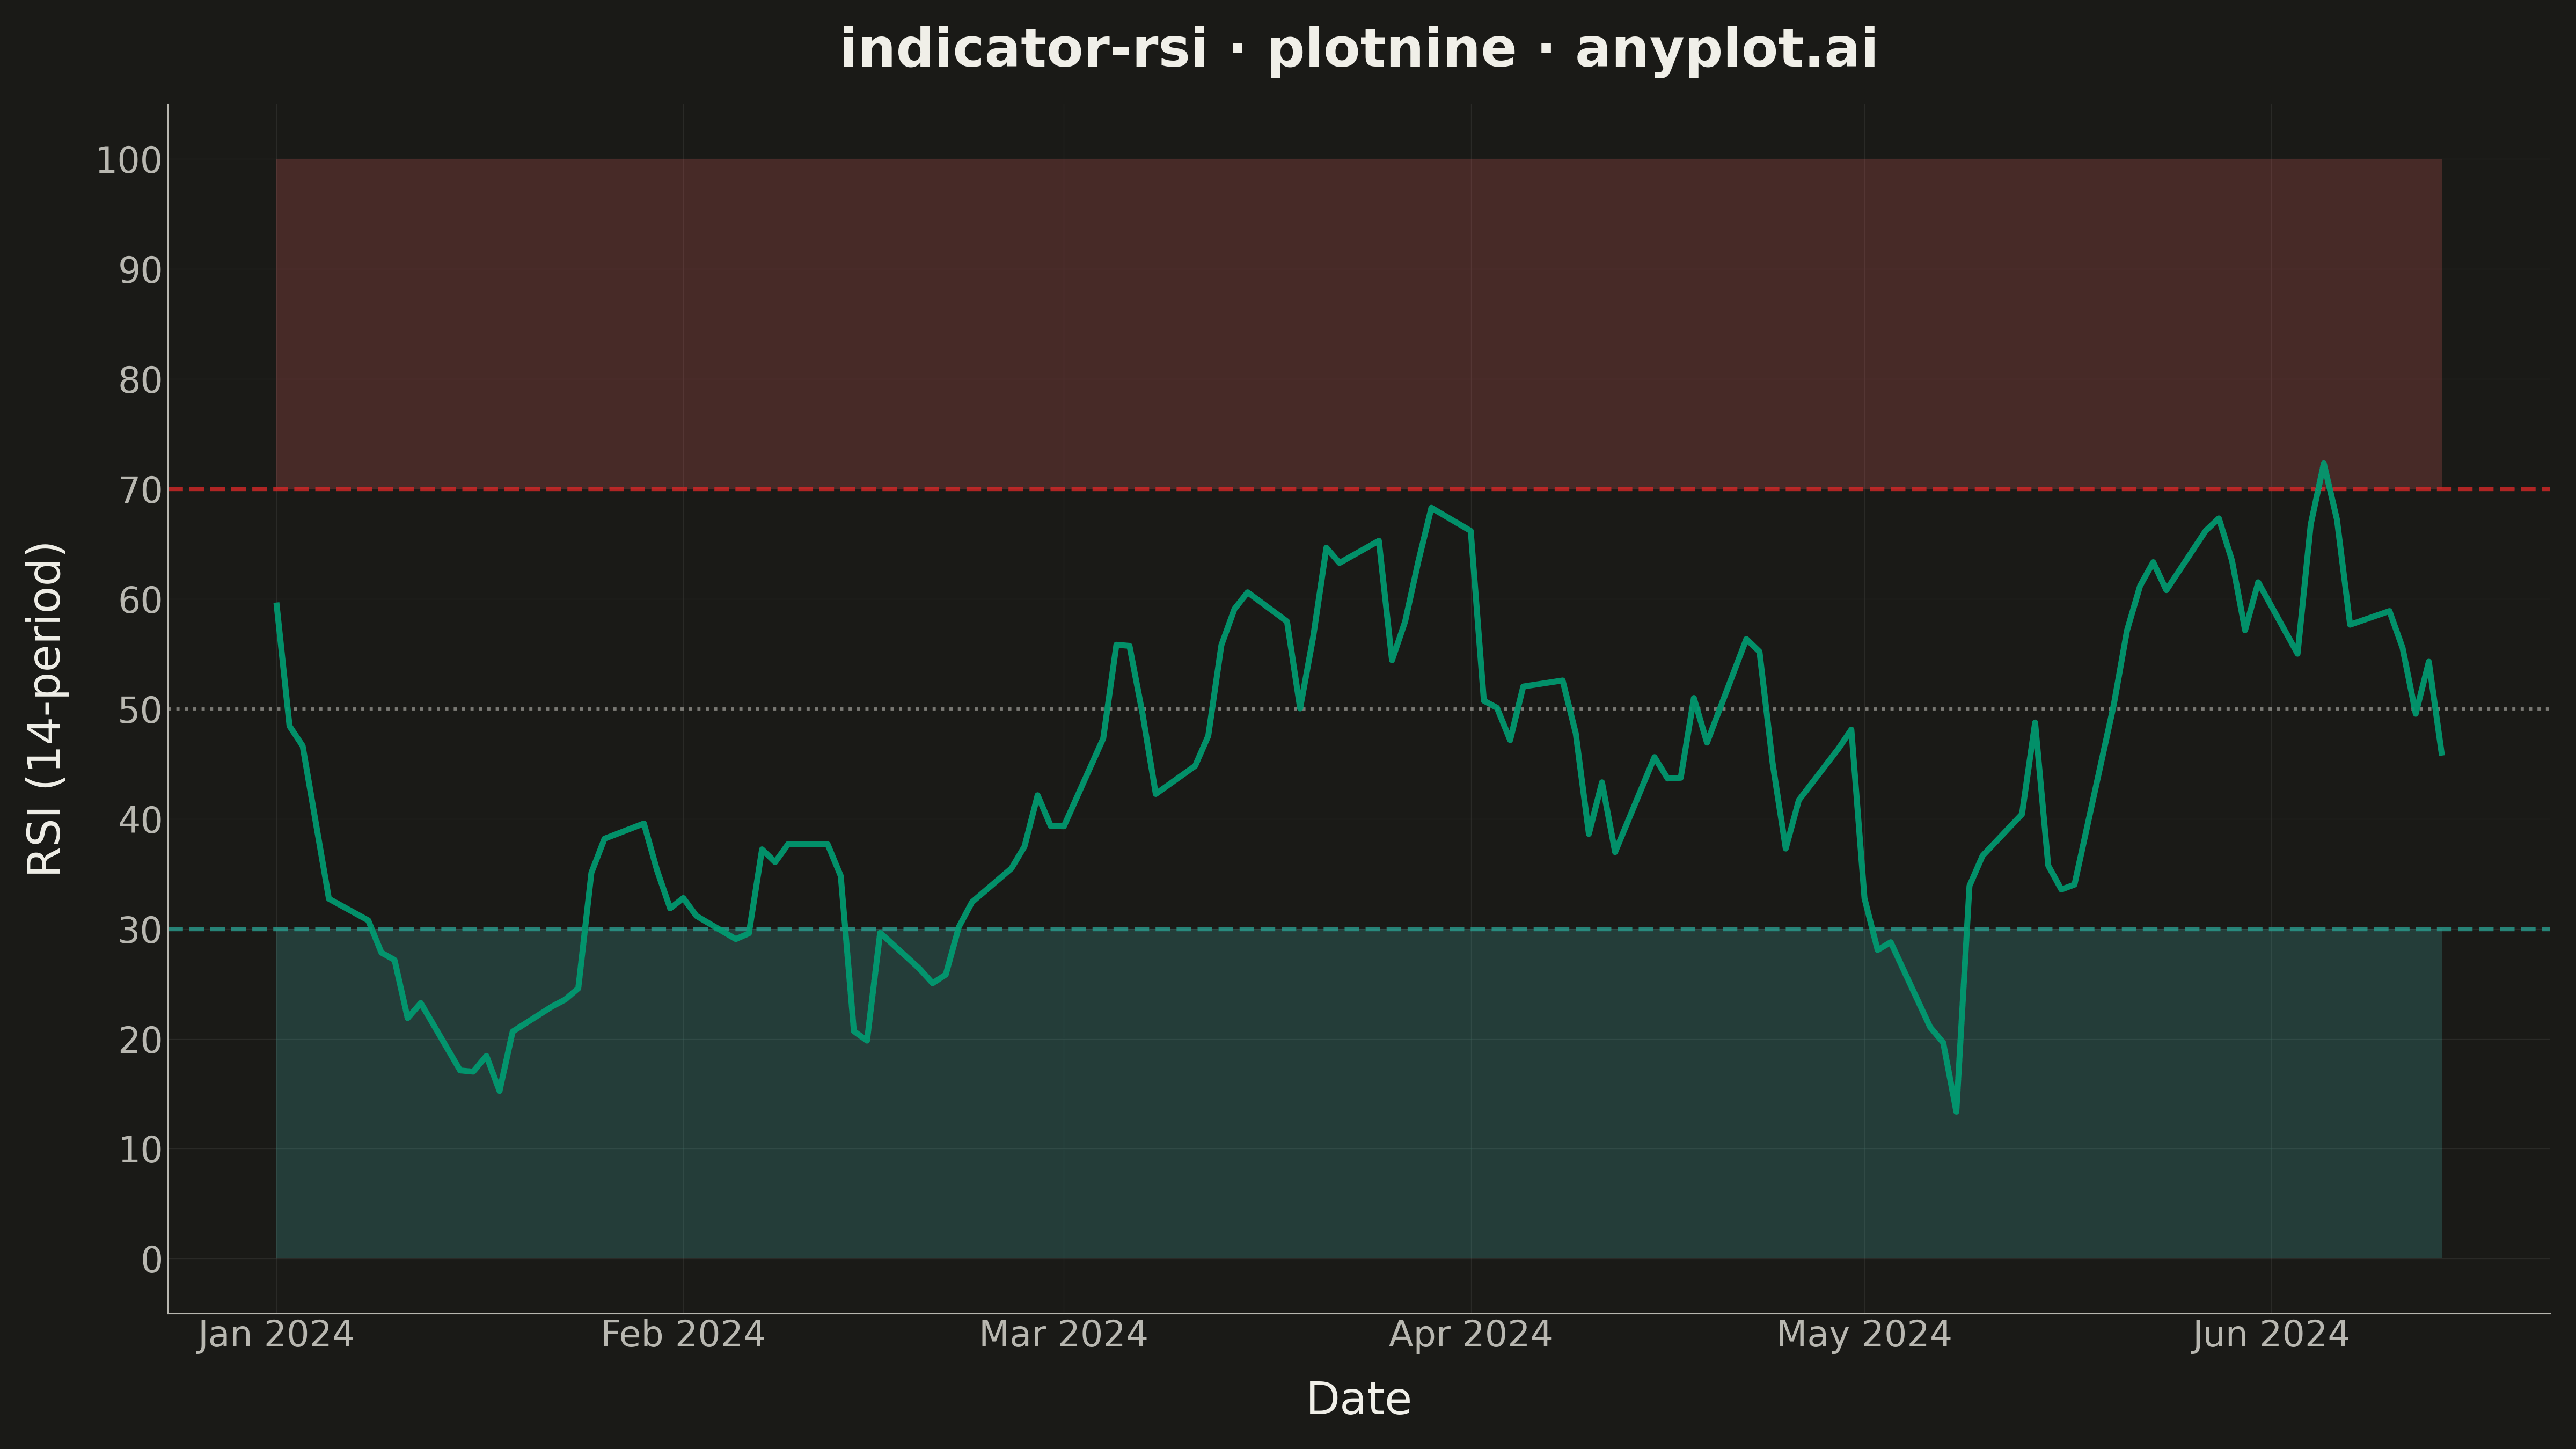The width and height of the screenshot is (2576, 1449).
Task: Select the Jan 2024 axis tick label
Action: [x=276, y=1334]
